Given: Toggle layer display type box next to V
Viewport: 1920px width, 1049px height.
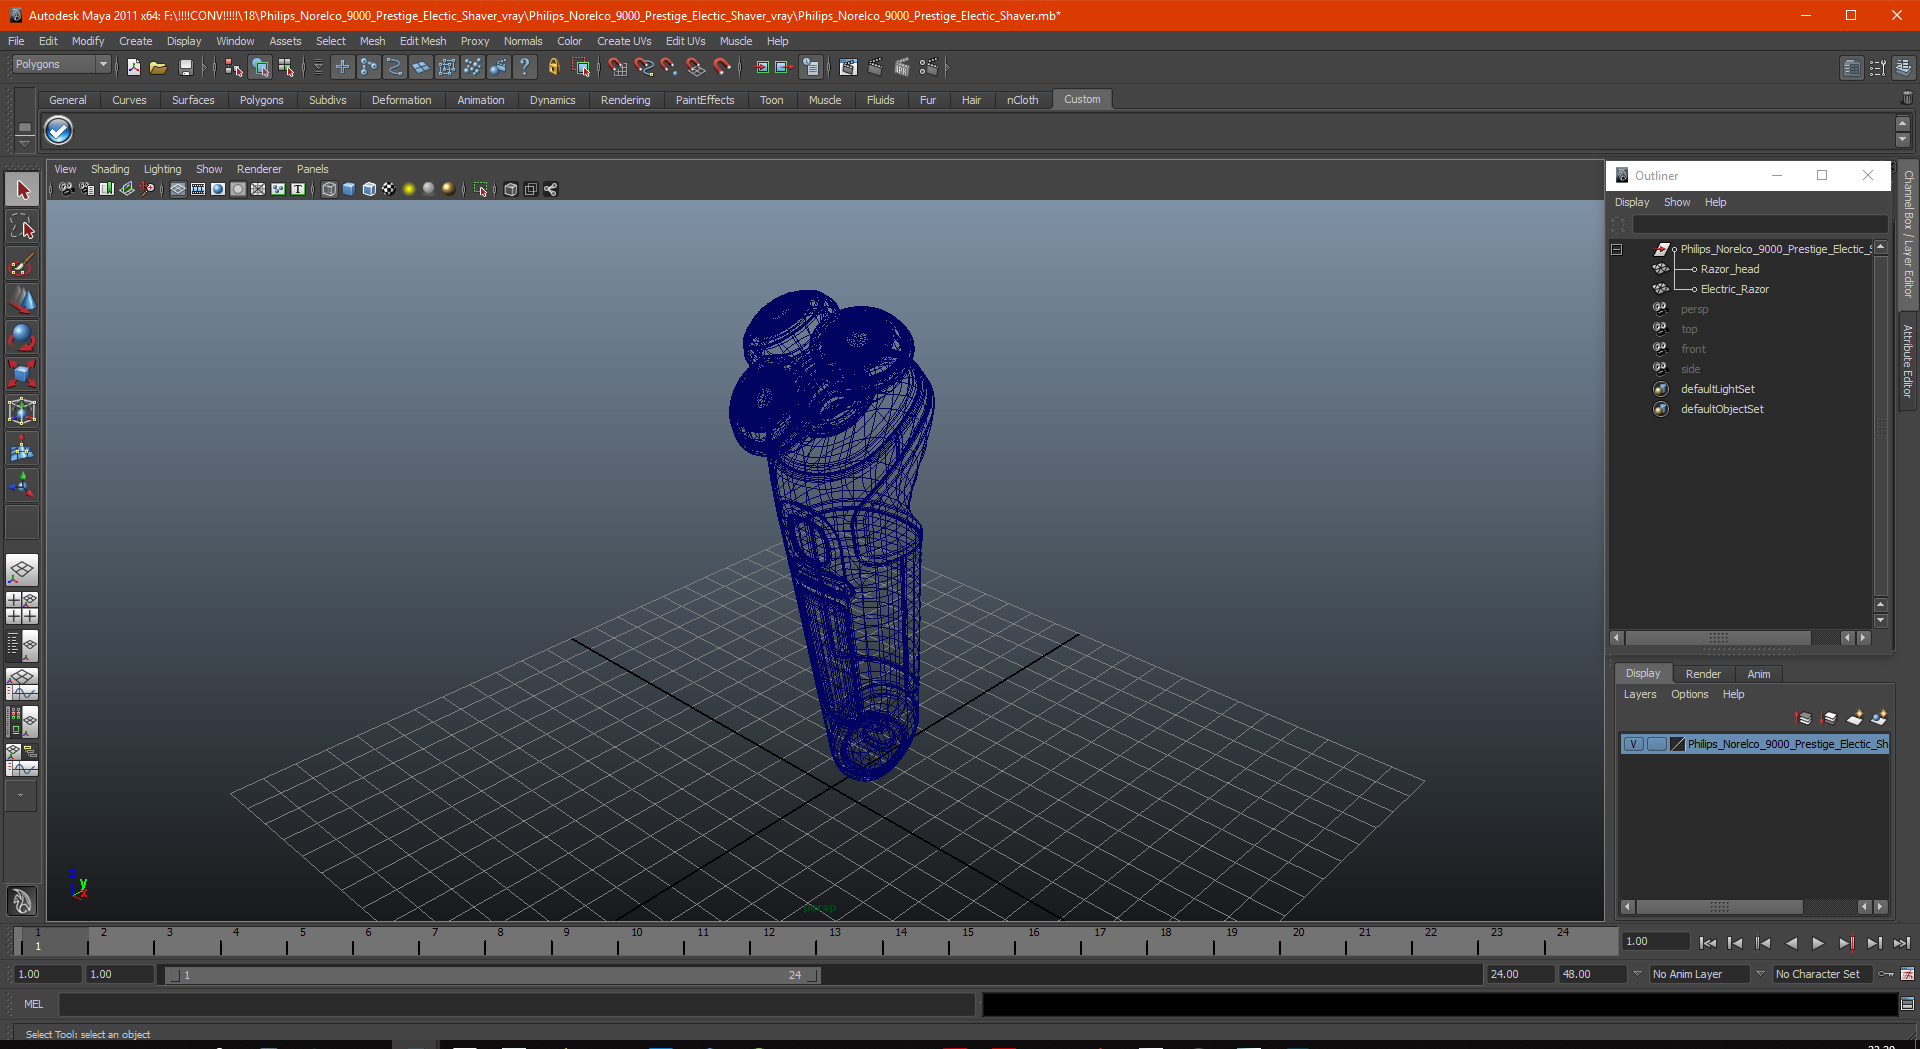Looking at the screenshot, I should click(x=1656, y=744).
